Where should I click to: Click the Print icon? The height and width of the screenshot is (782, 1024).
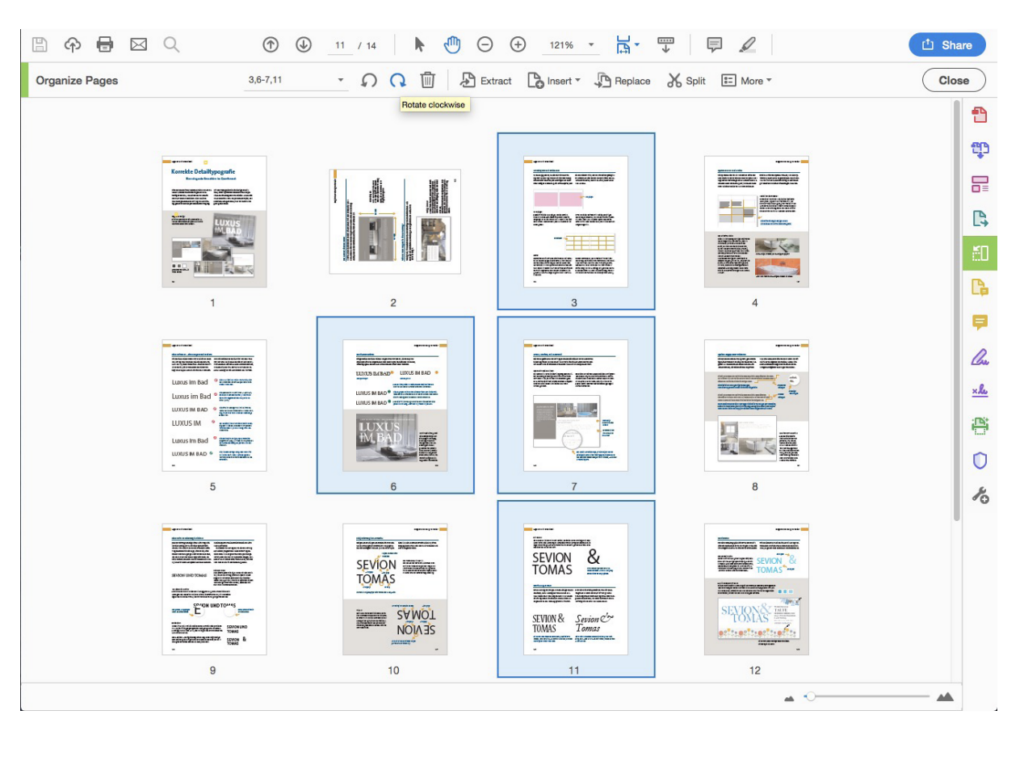click(105, 44)
